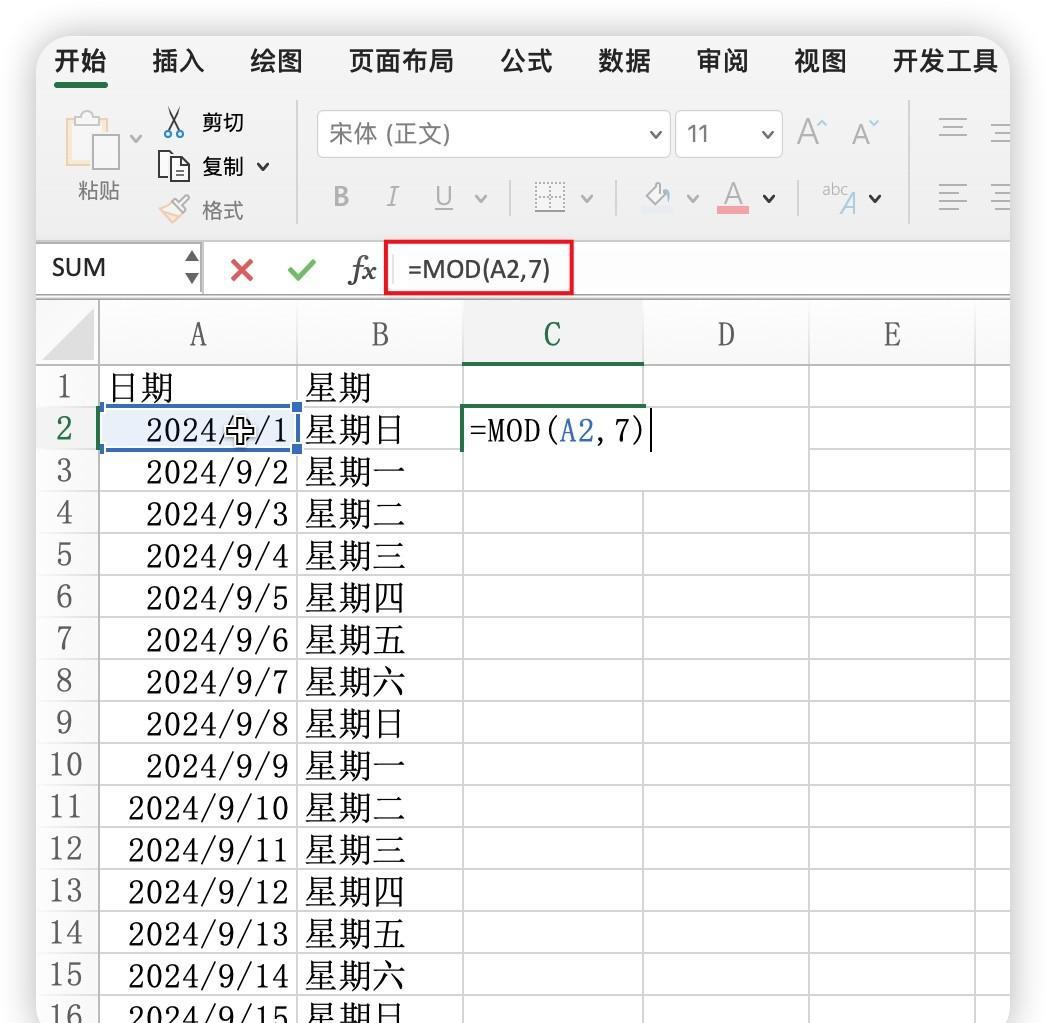1046x1023 pixels.
Task: Click the 粘贴 label button
Action: click(99, 191)
